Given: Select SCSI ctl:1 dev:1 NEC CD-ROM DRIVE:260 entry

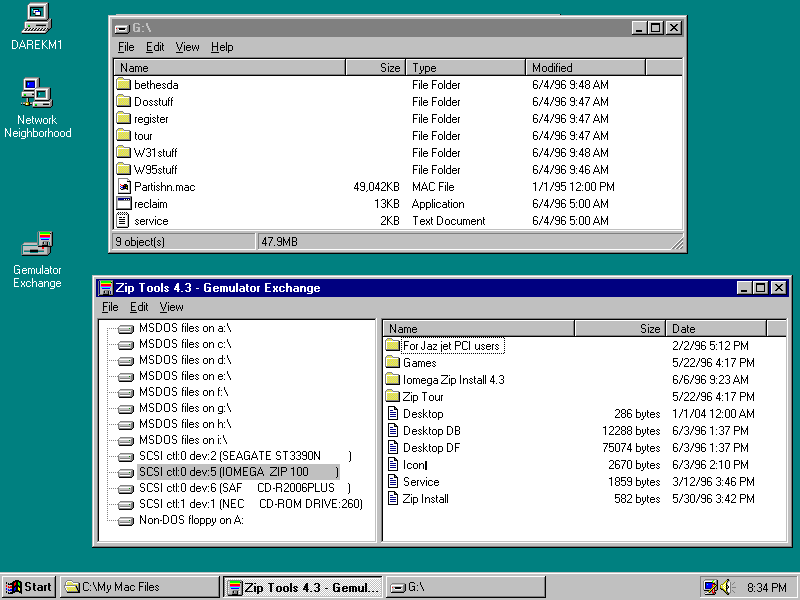Looking at the screenshot, I should tap(251, 504).
